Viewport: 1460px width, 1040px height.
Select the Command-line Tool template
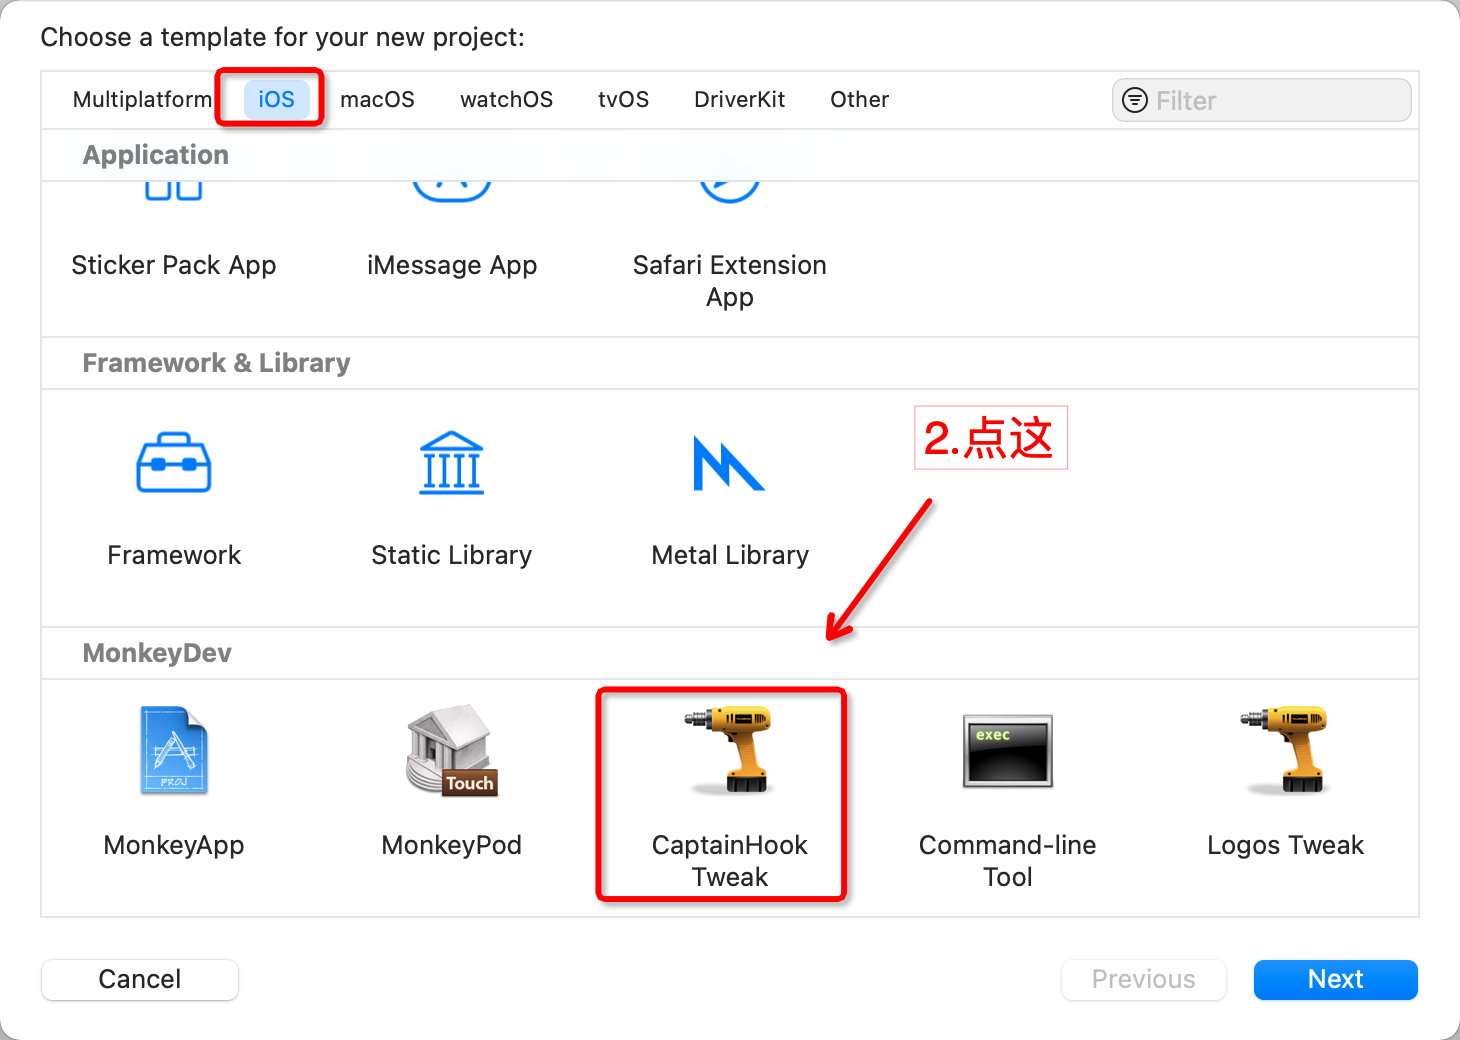point(1006,752)
